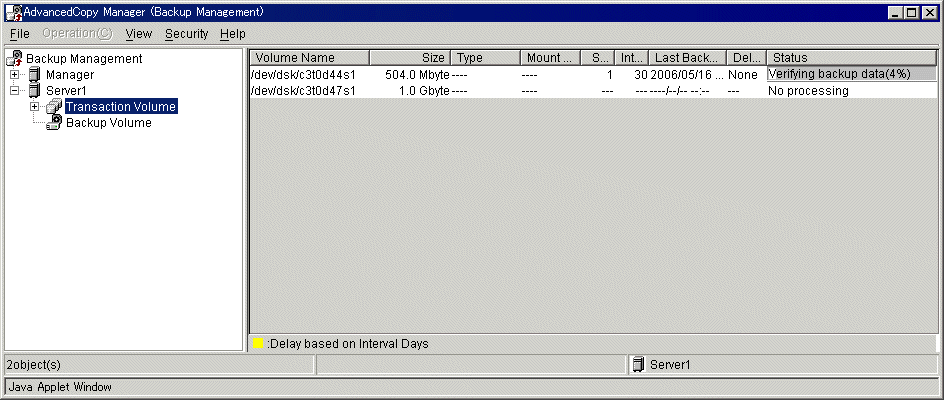Click the yellow delay legend swatch

258,343
